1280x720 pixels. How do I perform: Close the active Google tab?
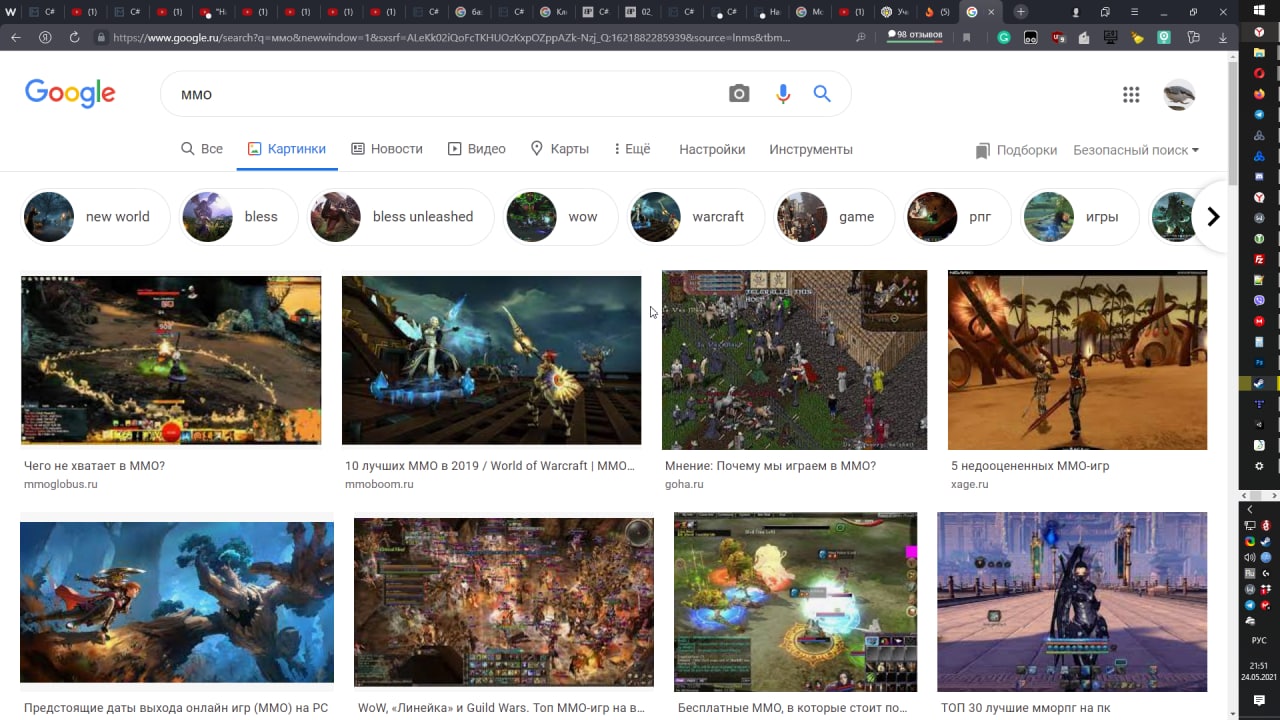[991, 12]
